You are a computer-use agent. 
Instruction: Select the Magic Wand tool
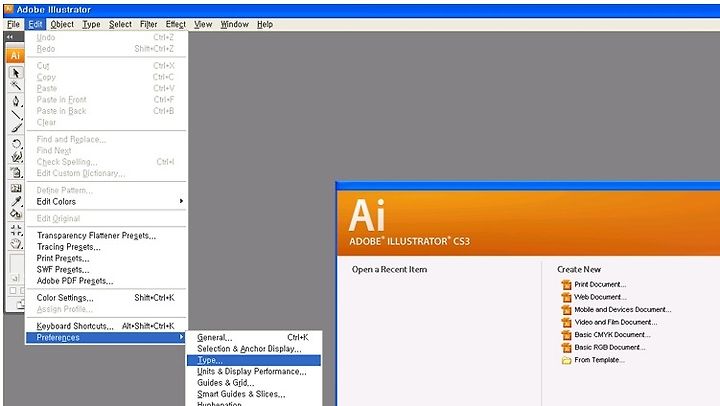[x=16, y=86]
